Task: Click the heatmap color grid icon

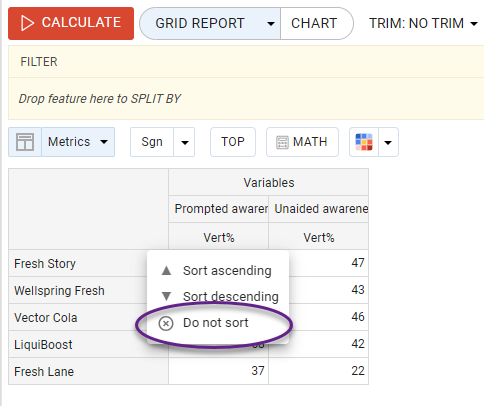Action: [x=364, y=142]
